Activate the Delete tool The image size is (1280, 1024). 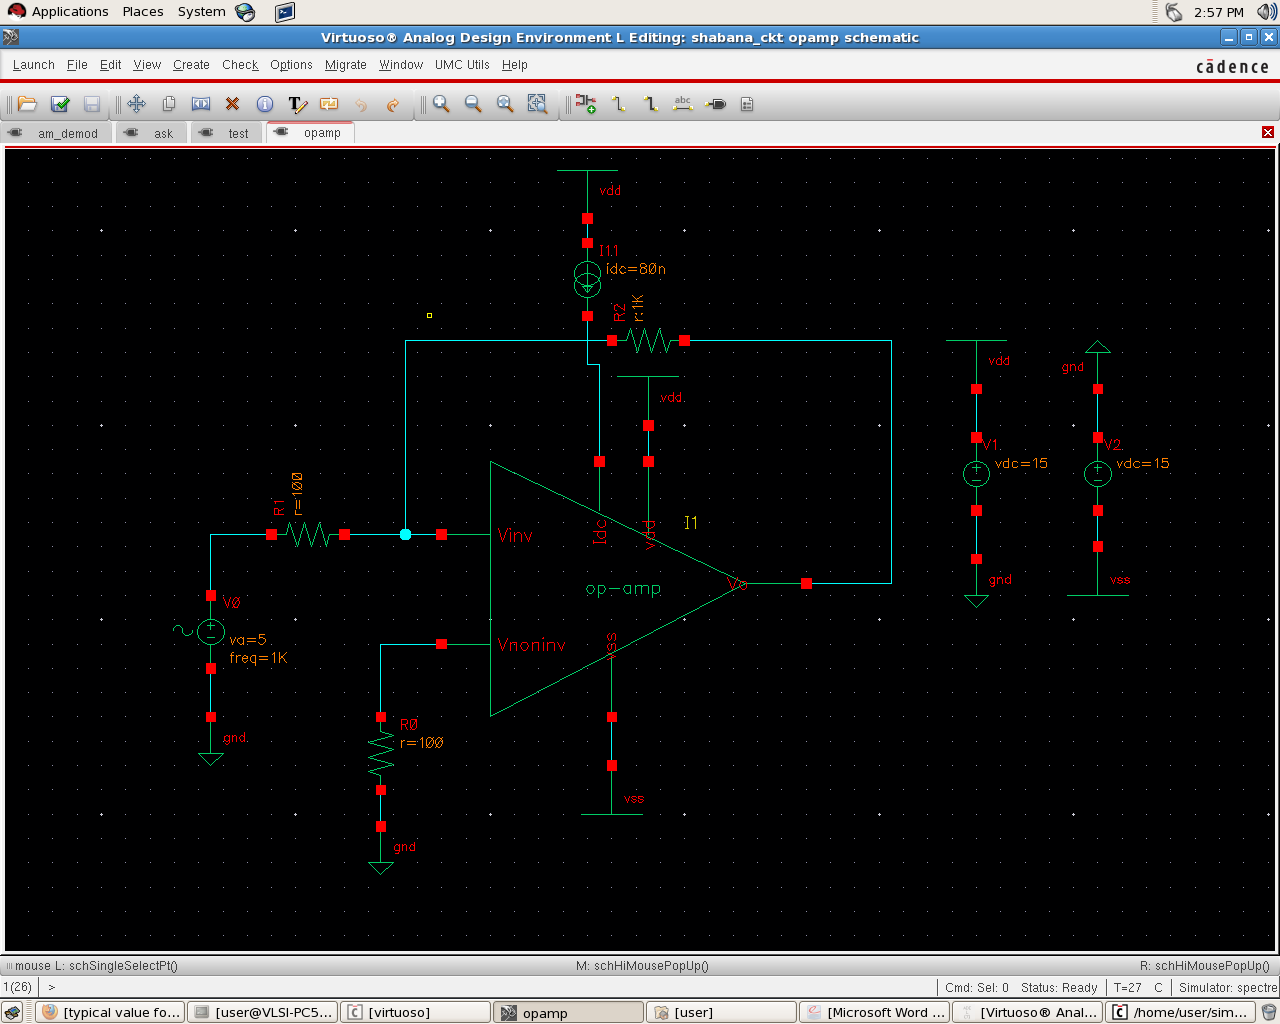coord(232,104)
